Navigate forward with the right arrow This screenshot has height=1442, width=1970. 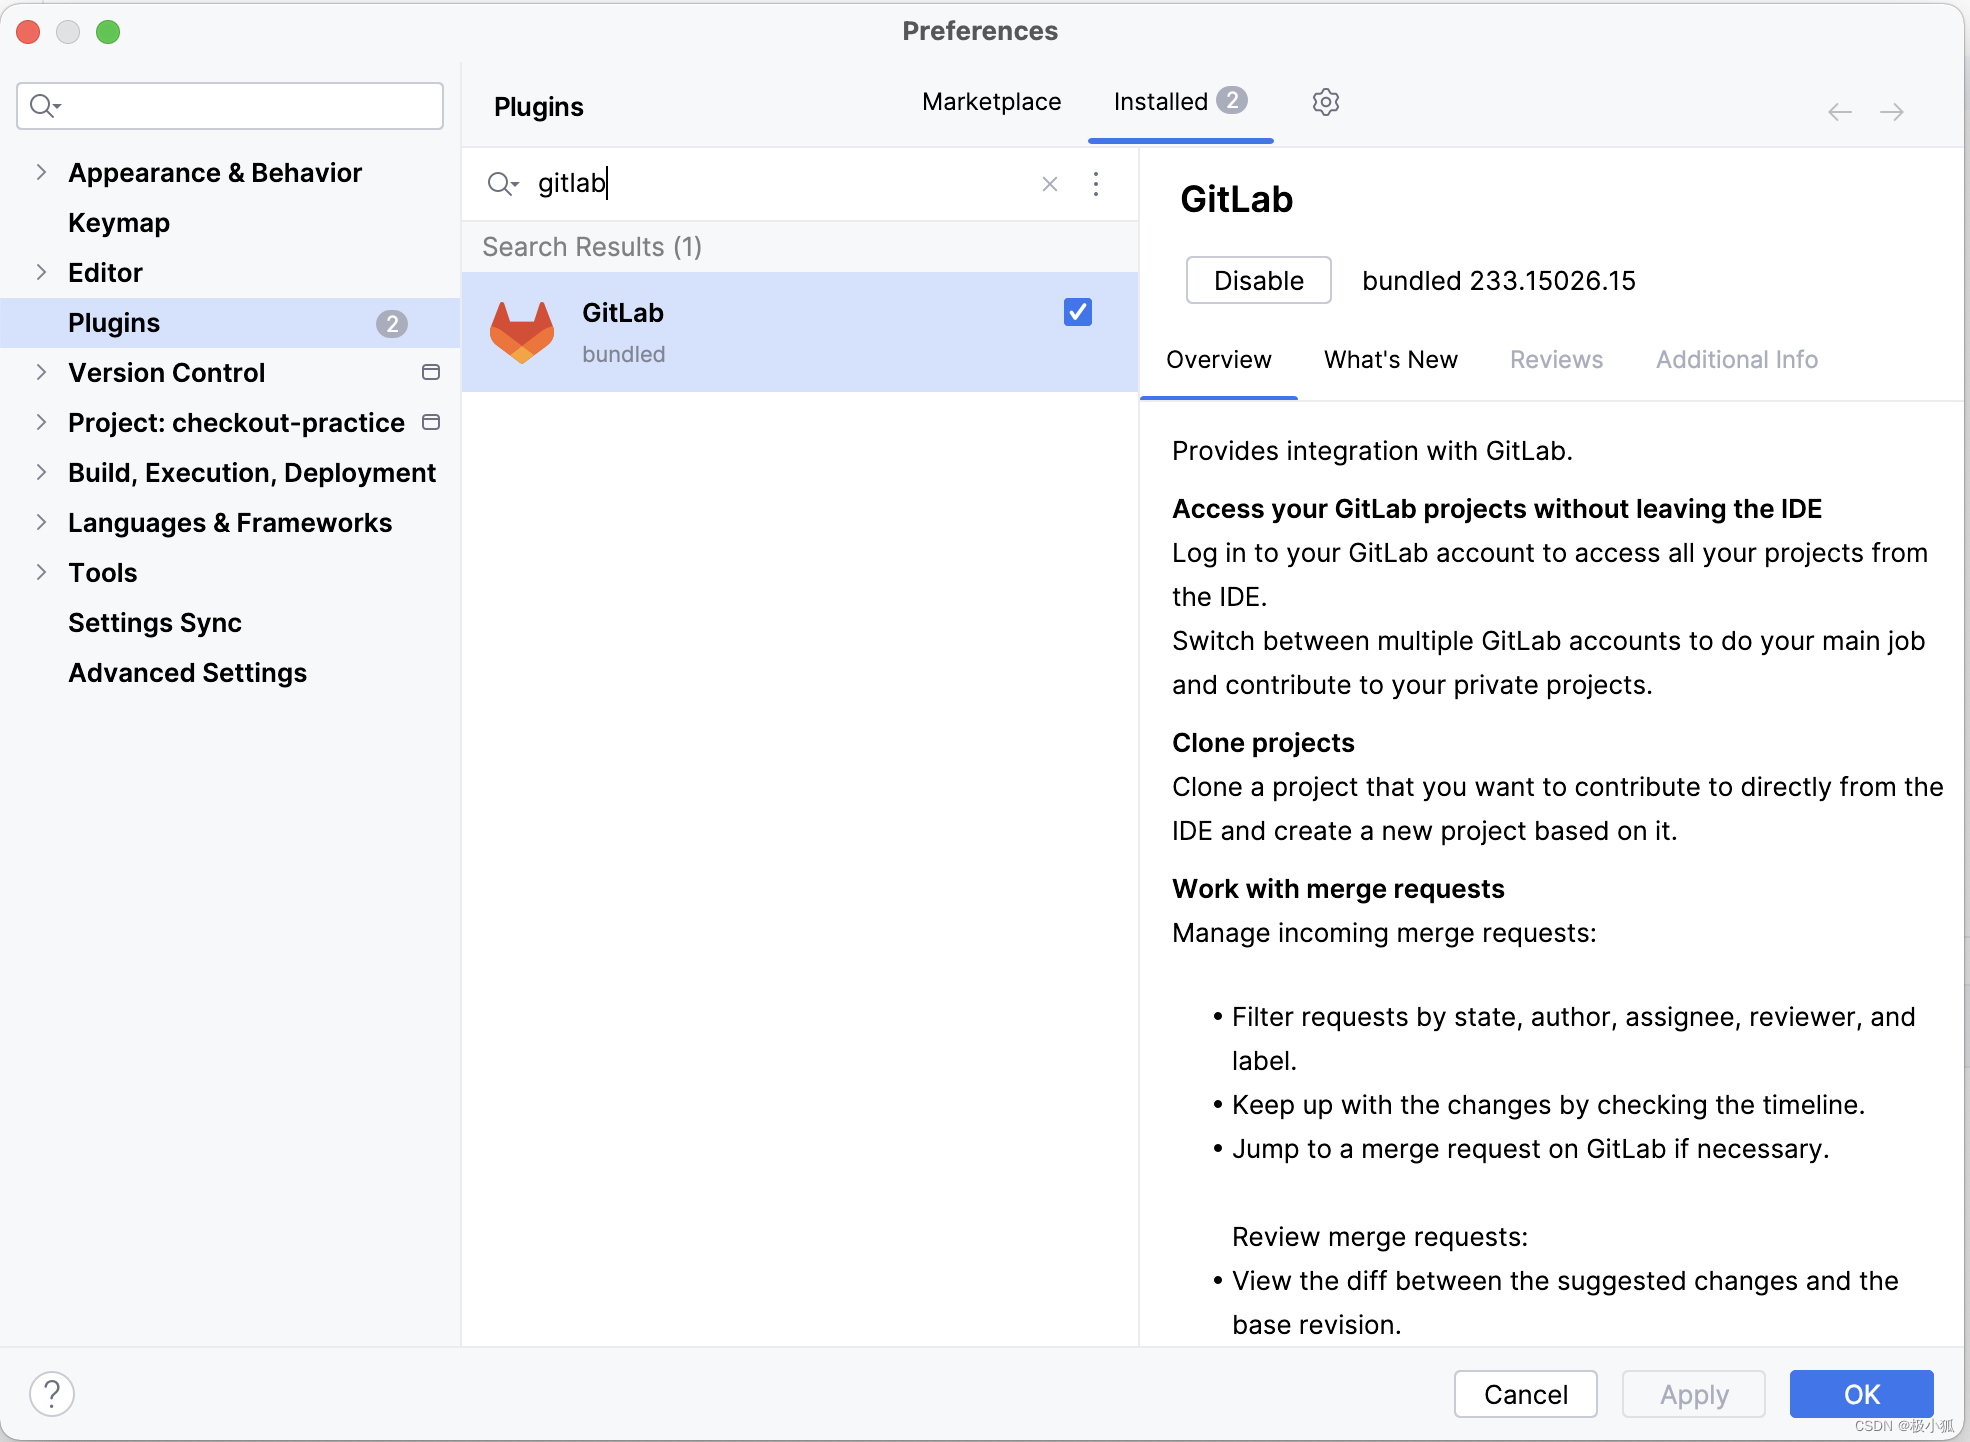(x=1891, y=112)
